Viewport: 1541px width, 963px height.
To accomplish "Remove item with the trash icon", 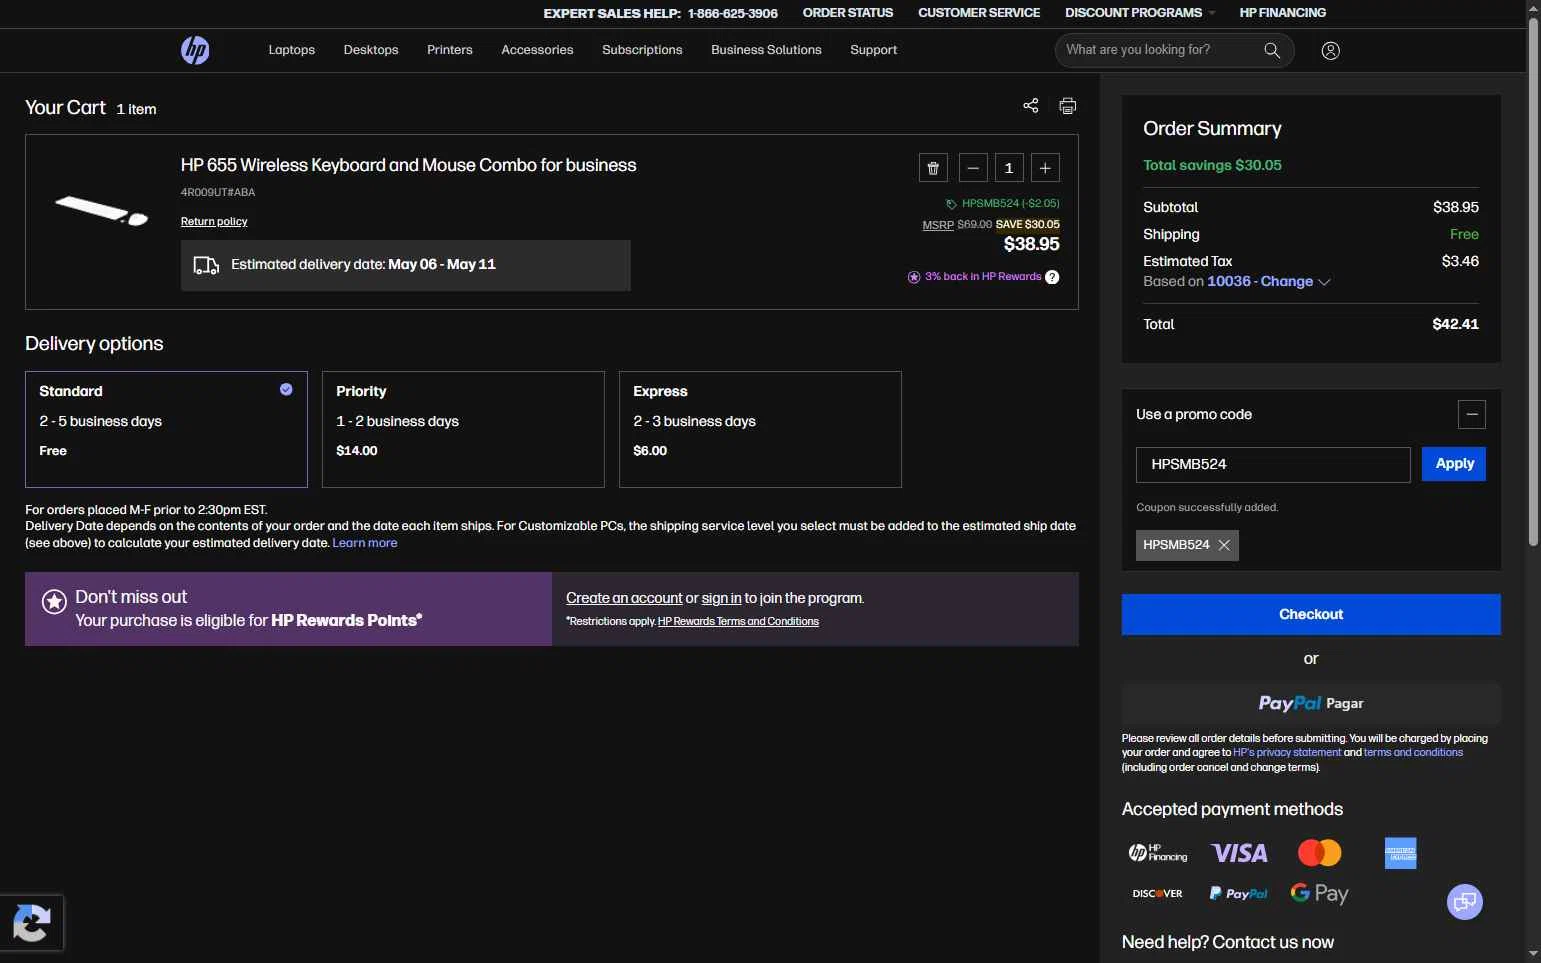I will [x=933, y=168].
